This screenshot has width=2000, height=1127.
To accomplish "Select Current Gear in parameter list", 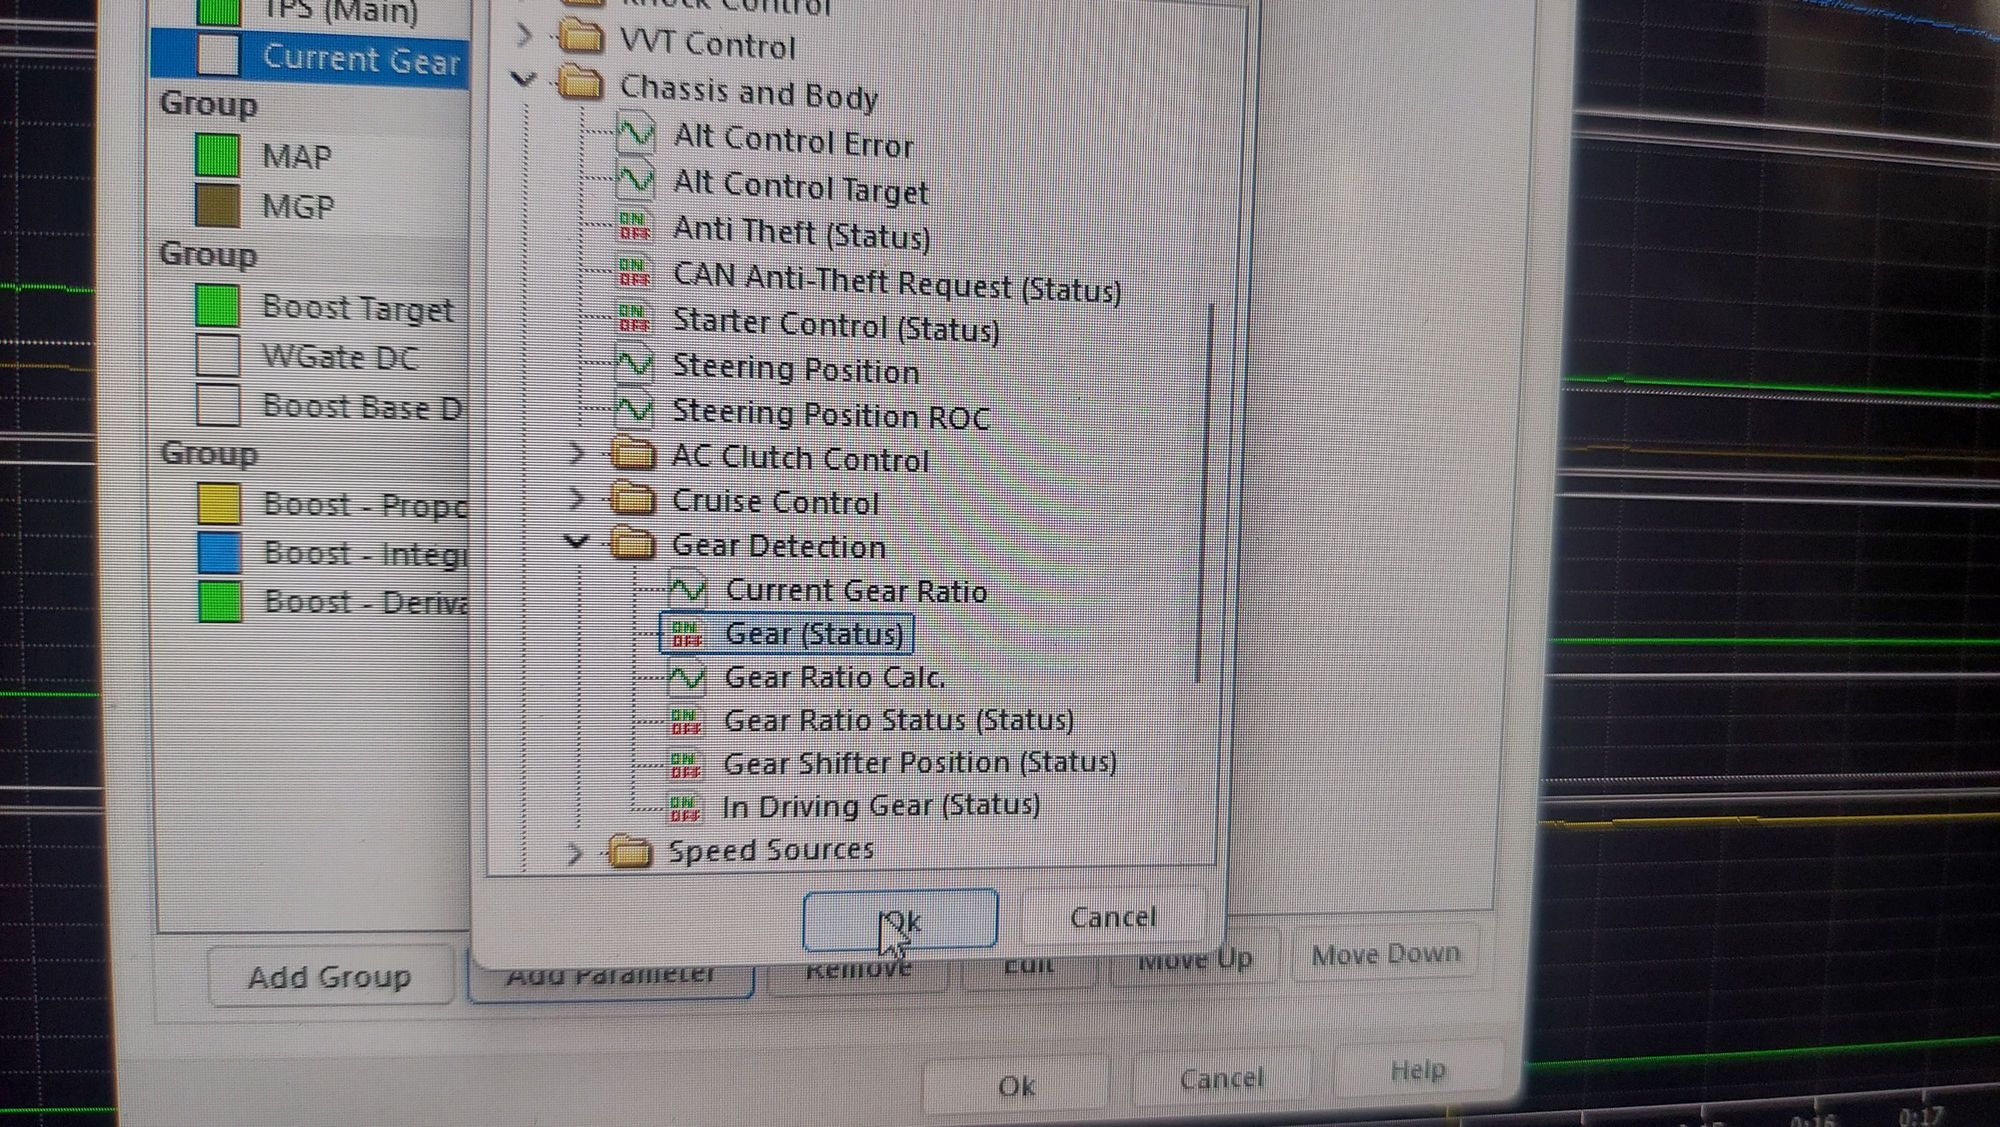I will point(360,59).
